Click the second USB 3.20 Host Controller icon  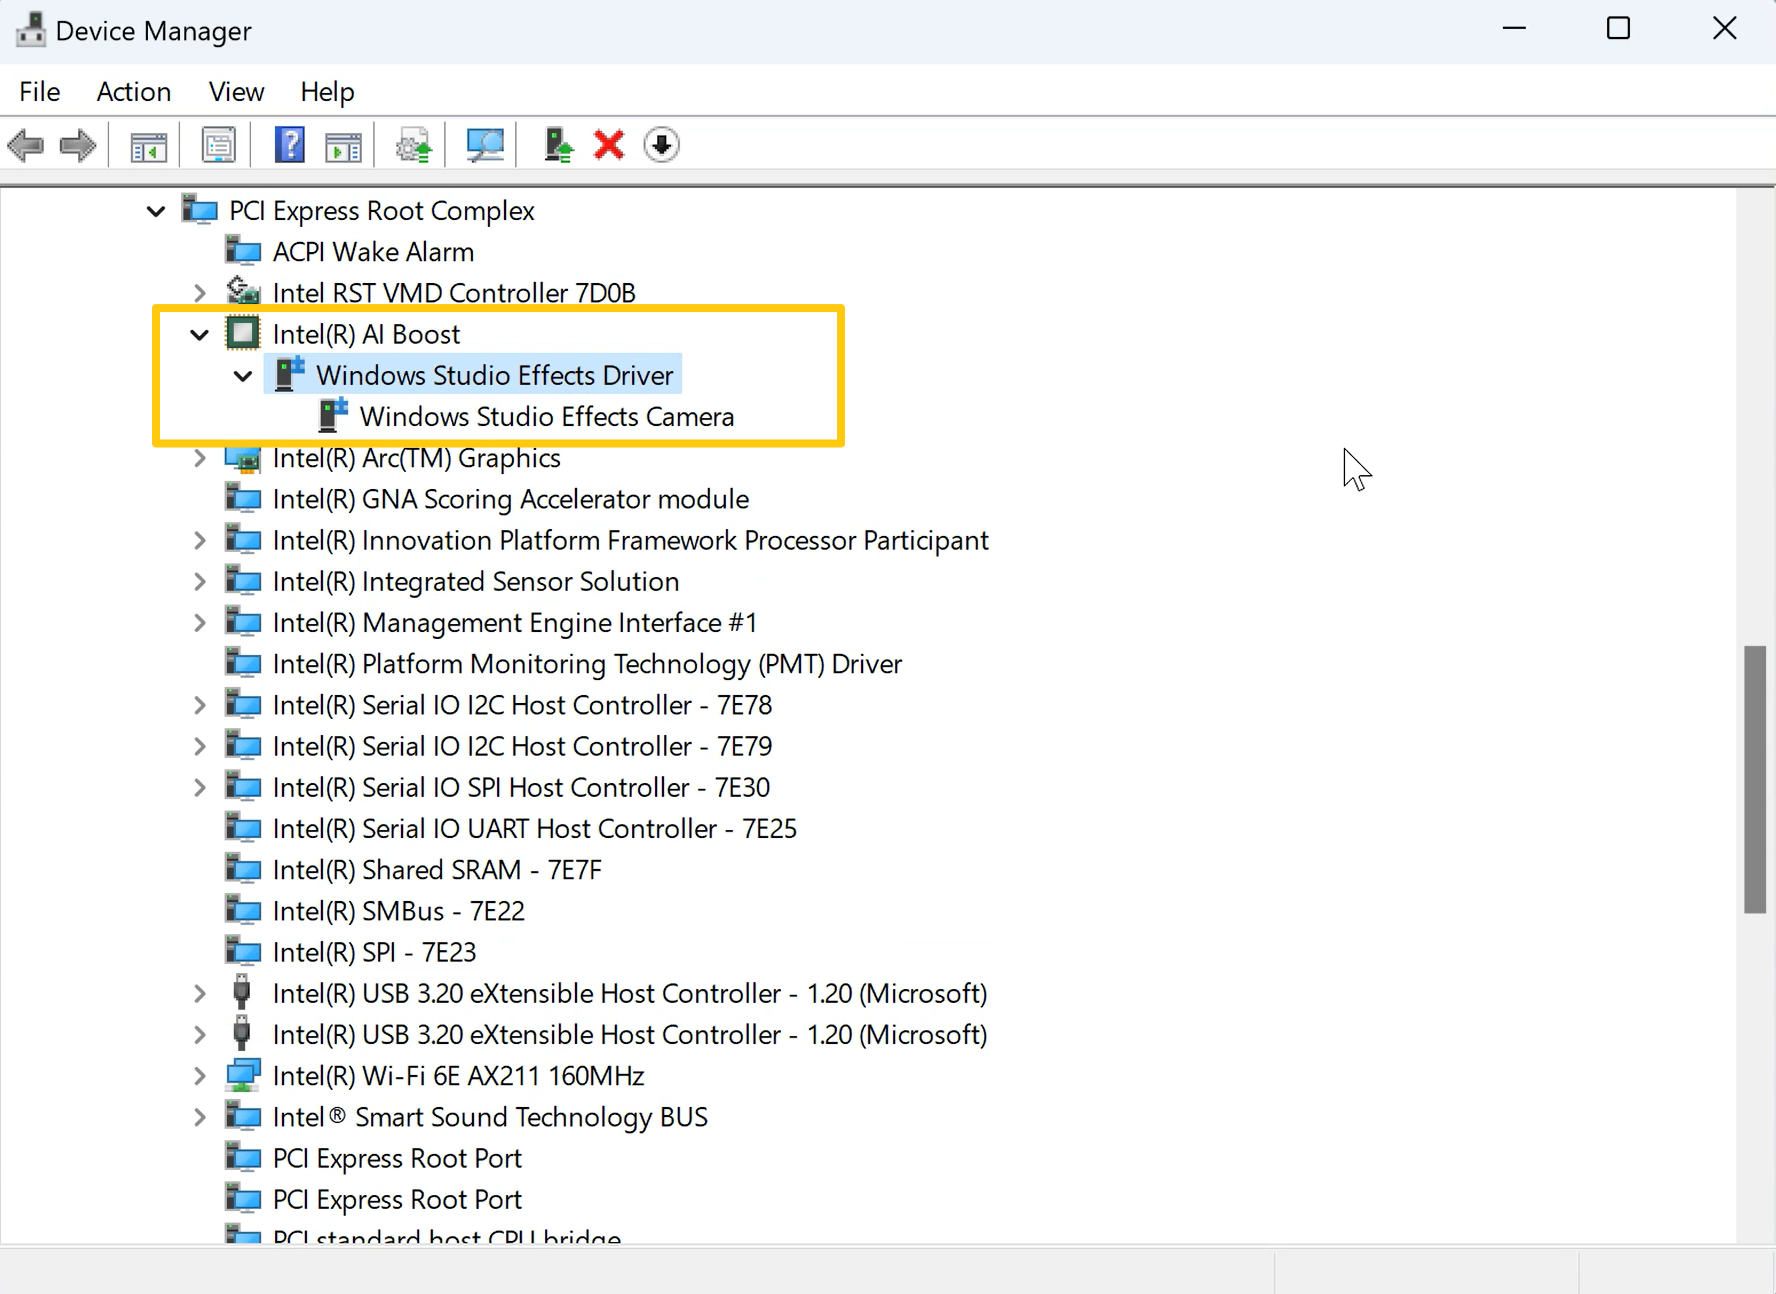click(241, 1034)
